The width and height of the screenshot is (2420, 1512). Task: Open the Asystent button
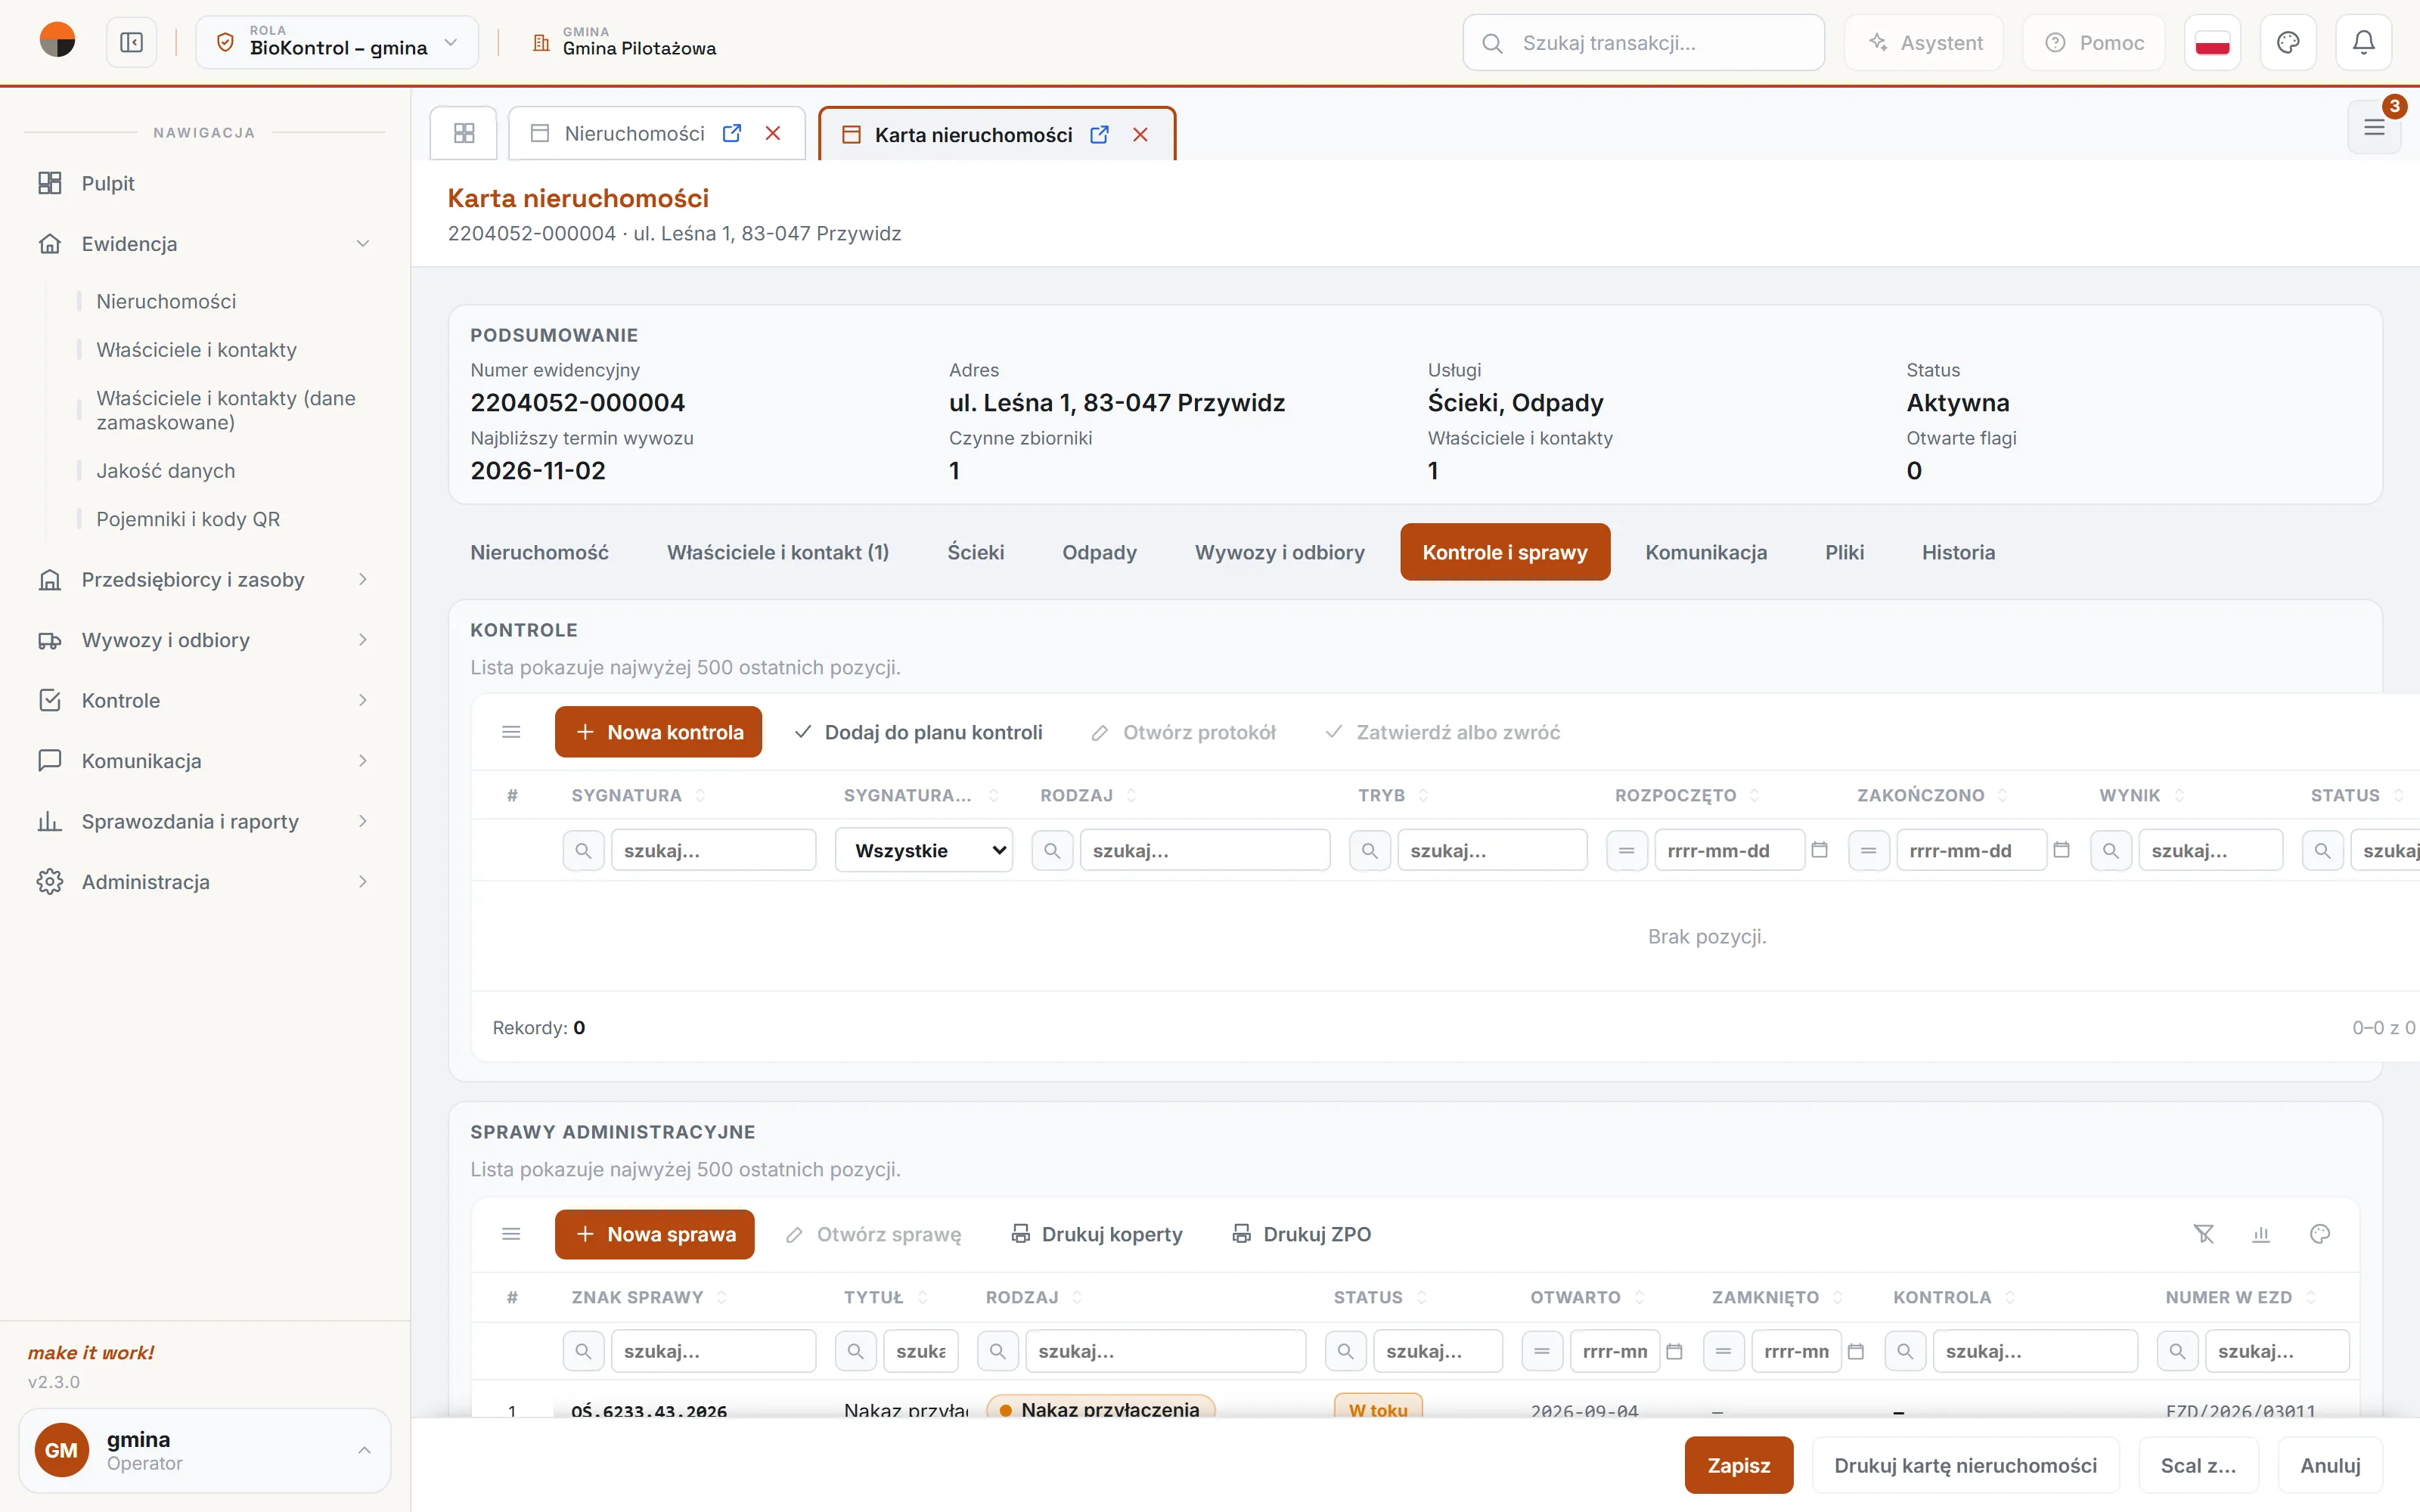click(1924, 43)
